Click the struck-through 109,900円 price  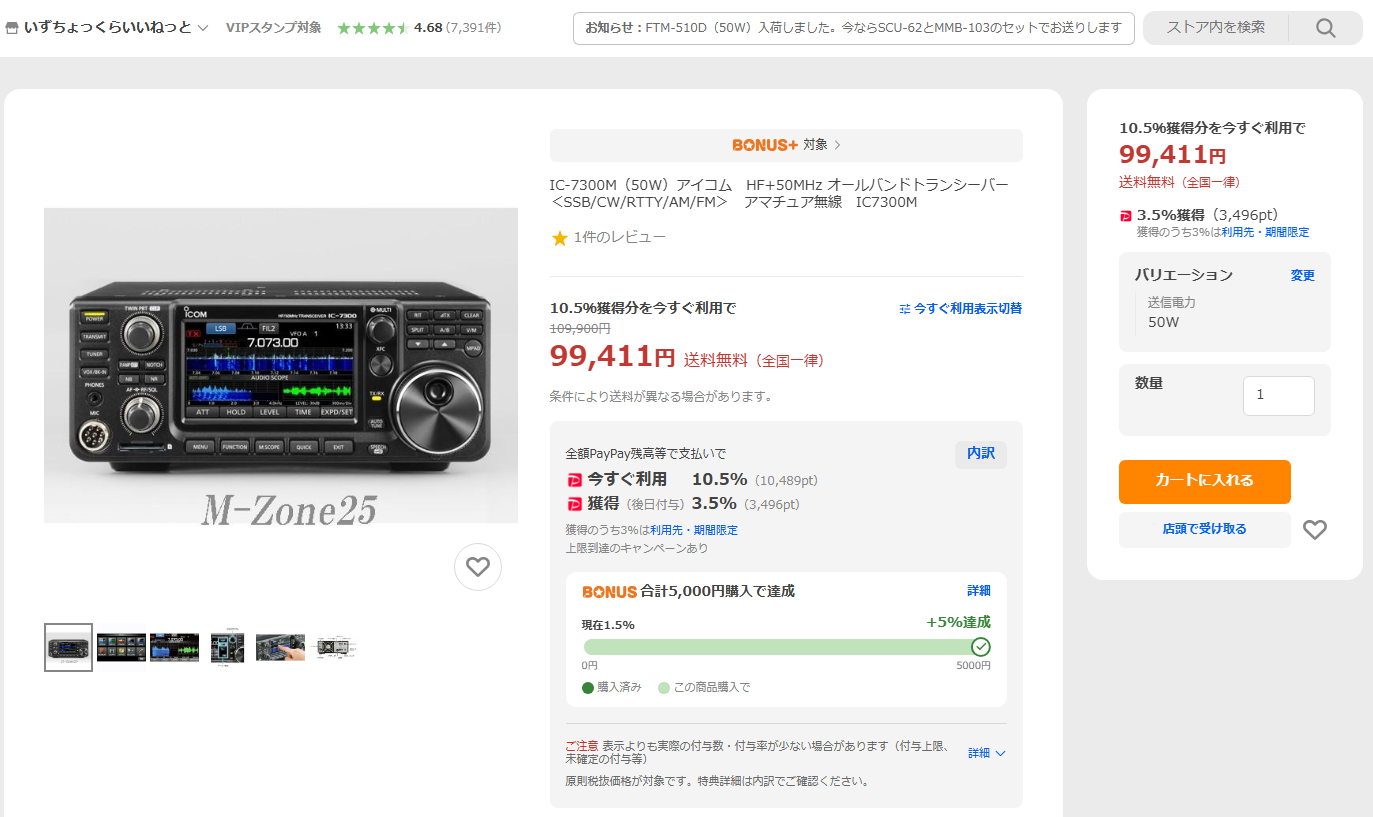pos(580,328)
